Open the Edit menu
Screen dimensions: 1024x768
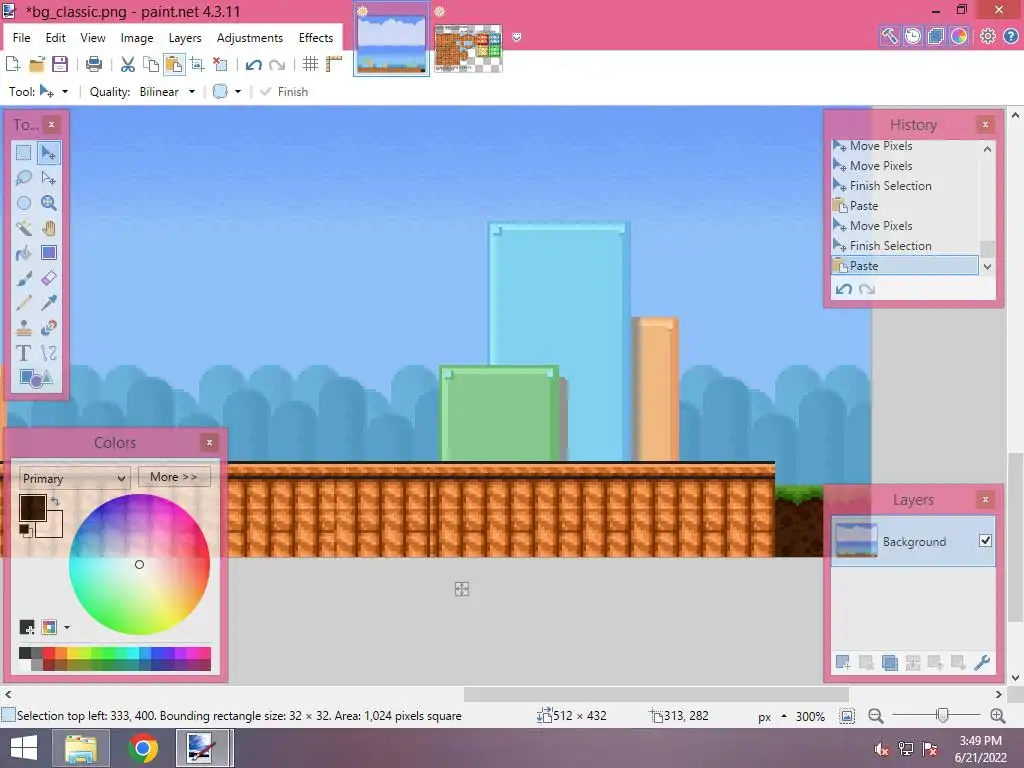[56, 38]
